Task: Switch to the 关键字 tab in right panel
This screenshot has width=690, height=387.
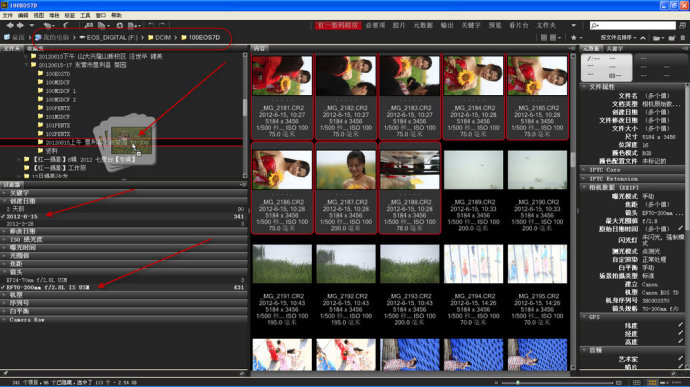Action: point(614,48)
